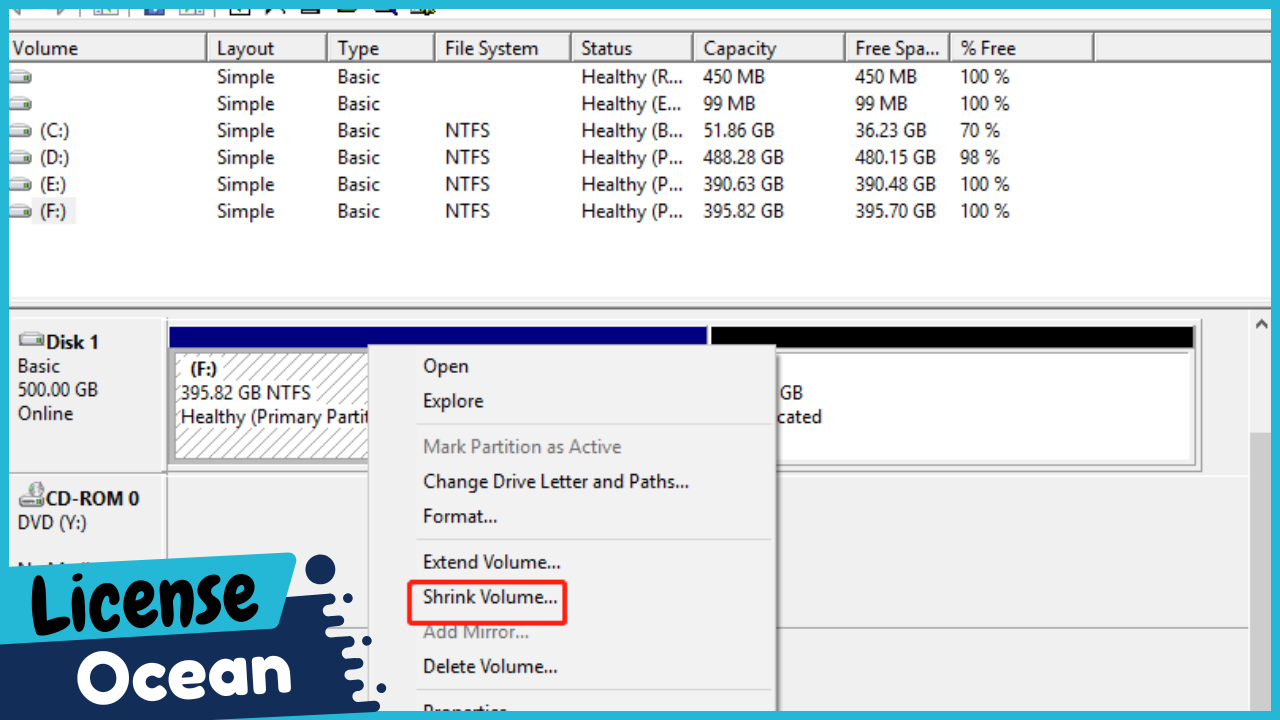Open Change Drive Letter and Paths
The image size is (1280, 720).
(x=556, y=481)
